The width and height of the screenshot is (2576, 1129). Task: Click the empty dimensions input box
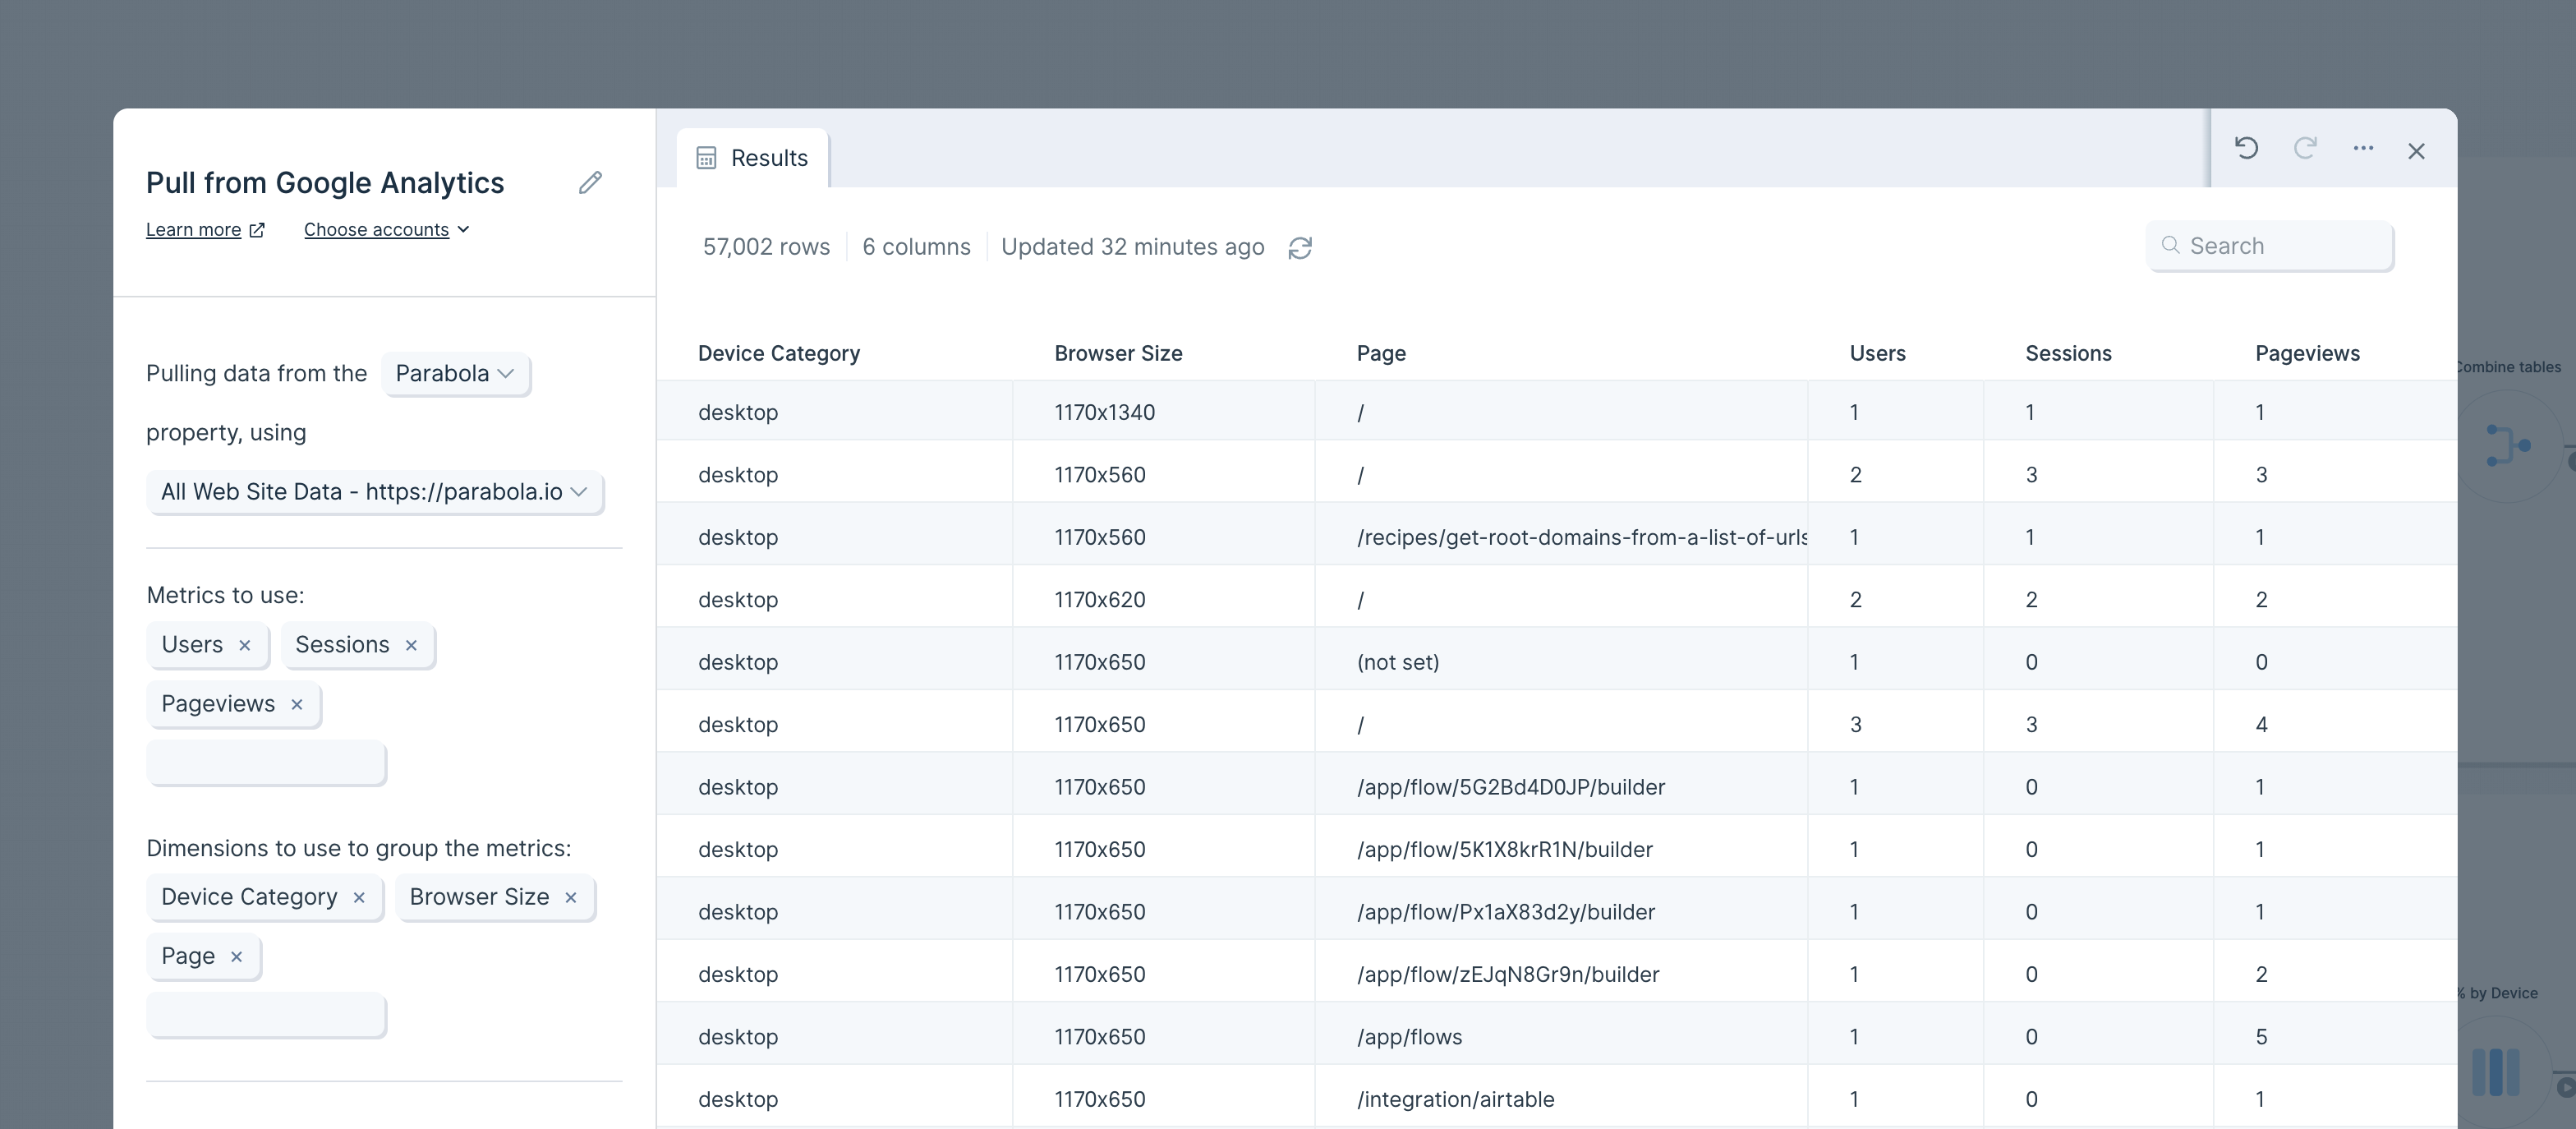point(266,1016)
